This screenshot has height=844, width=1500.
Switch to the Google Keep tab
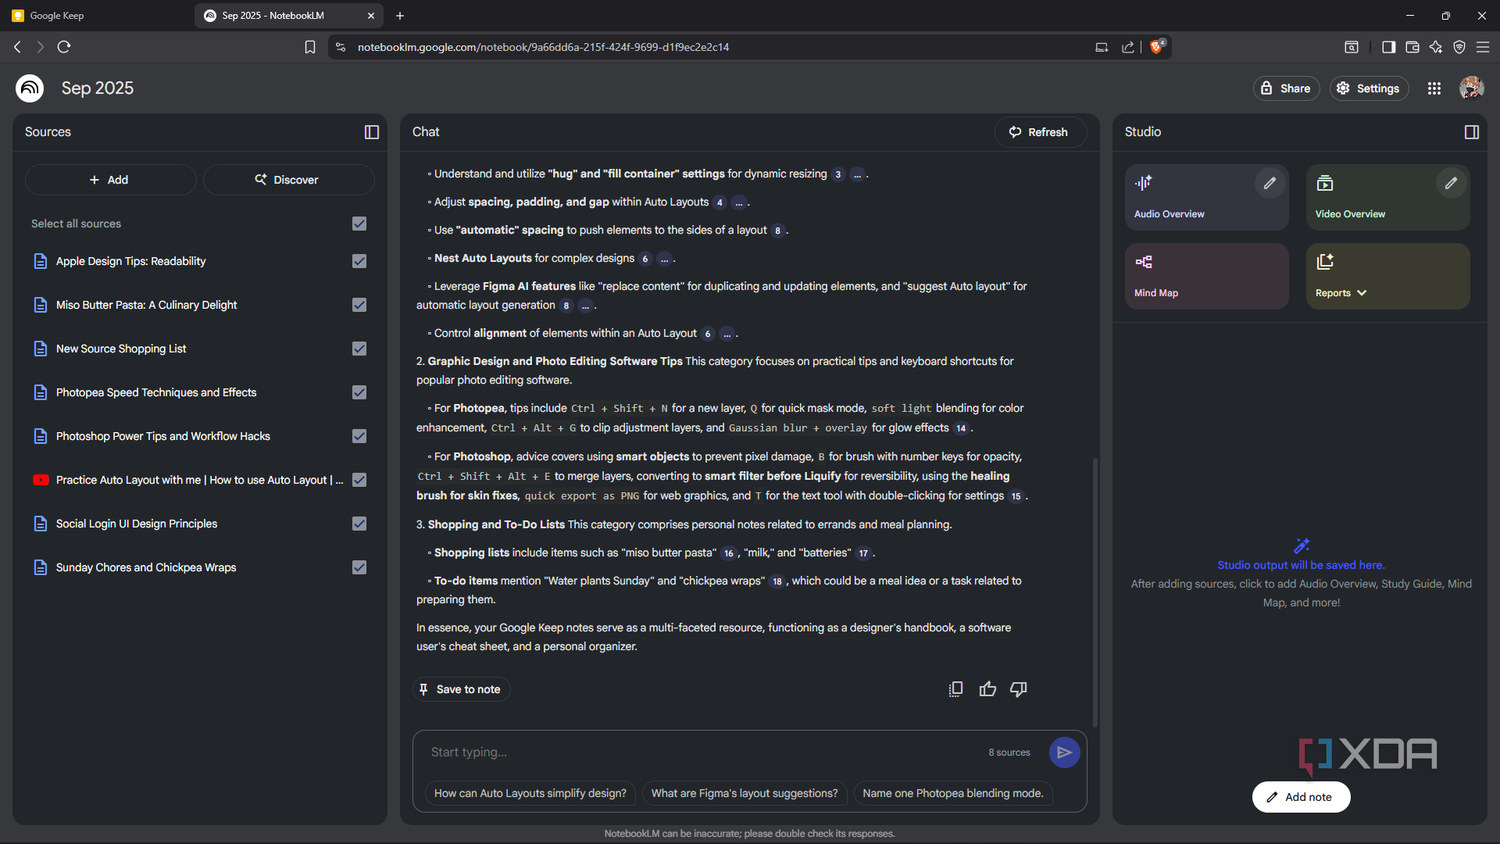95,16
